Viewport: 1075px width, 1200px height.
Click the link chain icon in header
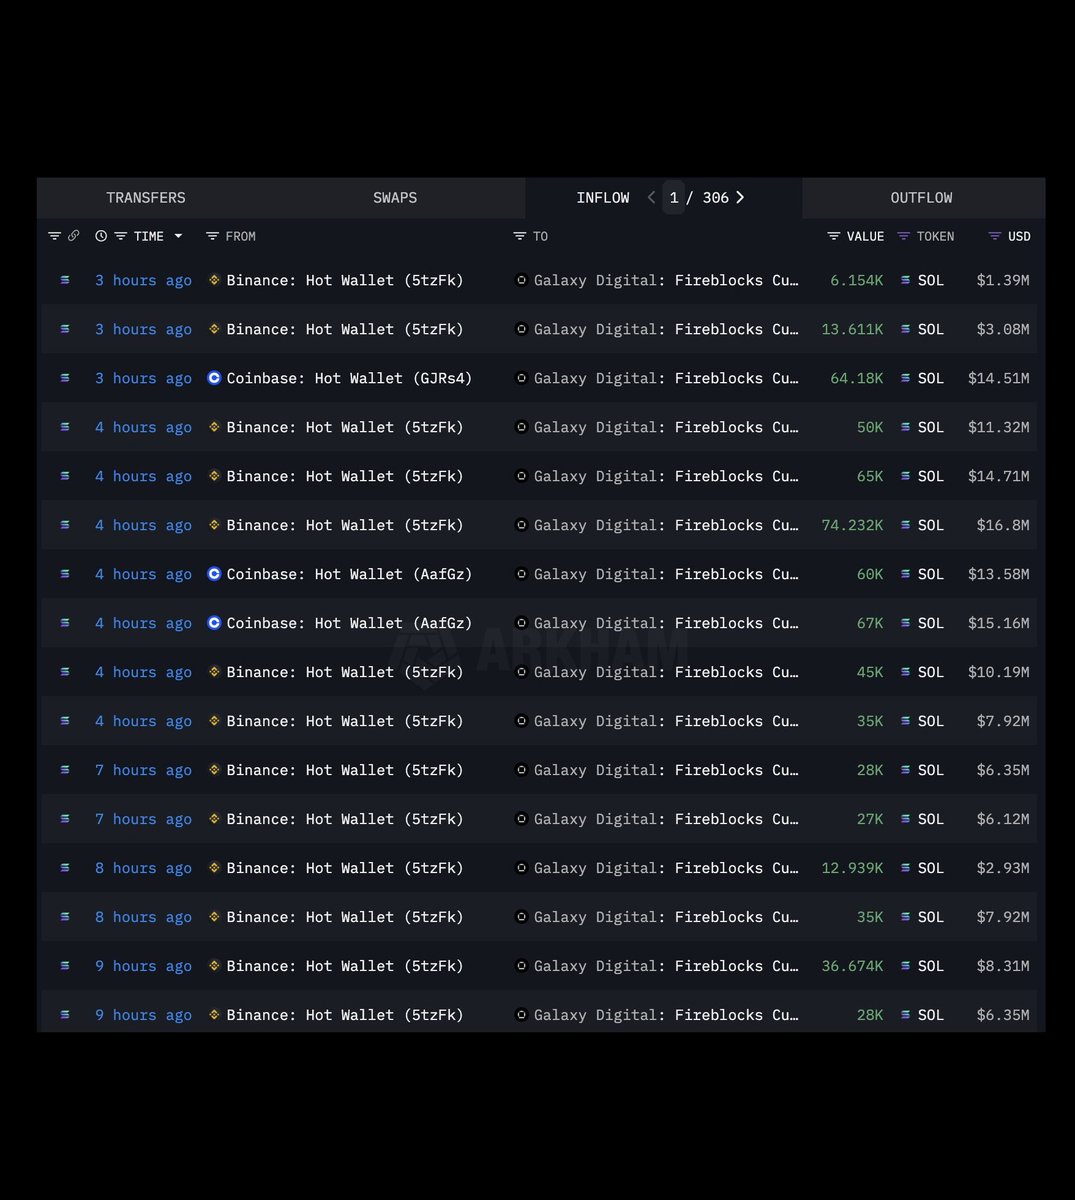coord(73,236)
